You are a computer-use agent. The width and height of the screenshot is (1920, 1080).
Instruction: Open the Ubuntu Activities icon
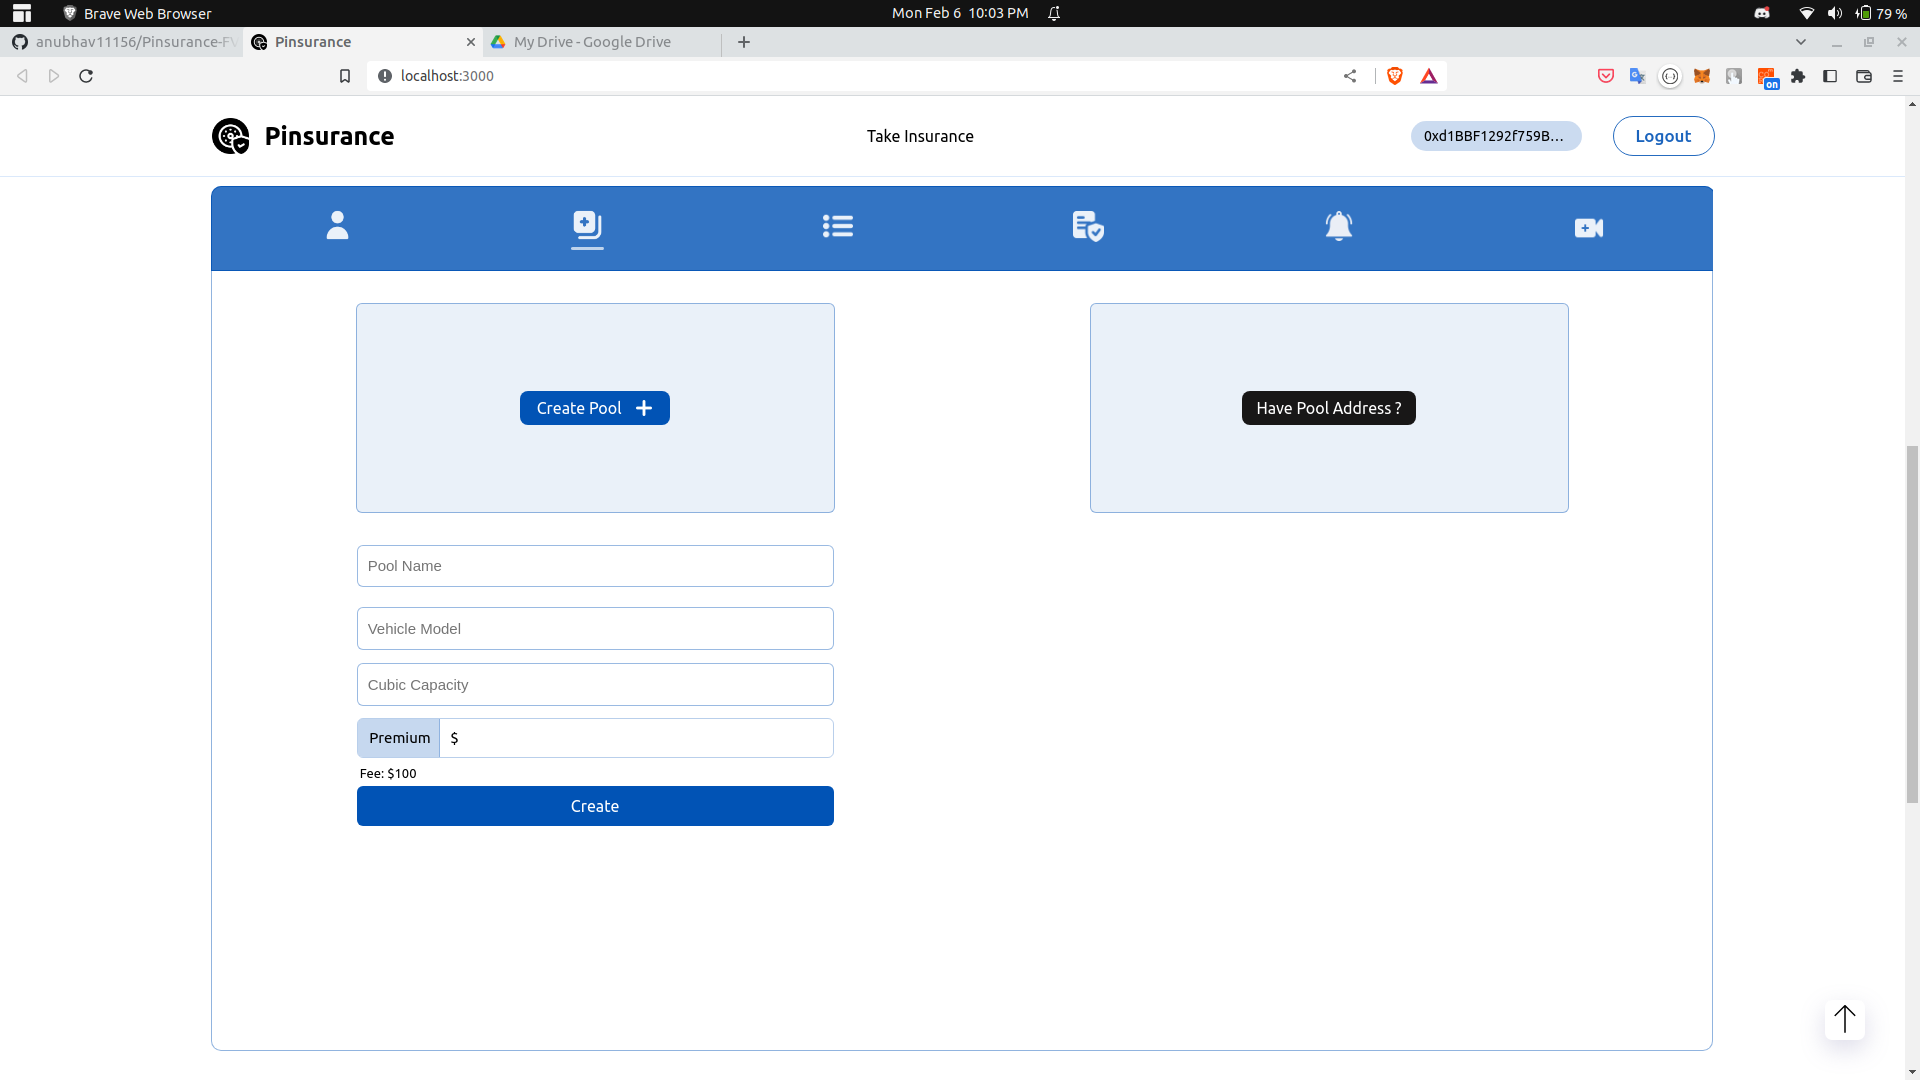click(x=22, y=13)
